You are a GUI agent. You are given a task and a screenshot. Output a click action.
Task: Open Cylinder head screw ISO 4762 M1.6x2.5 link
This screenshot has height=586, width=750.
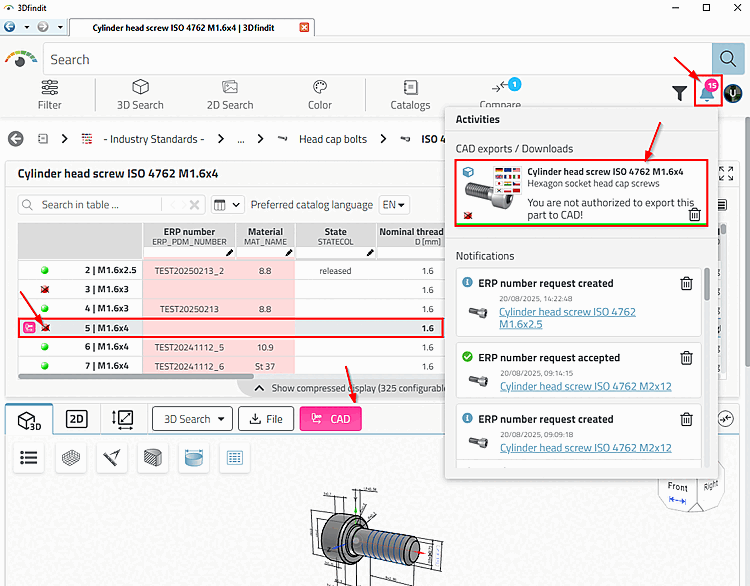point(567,318)
